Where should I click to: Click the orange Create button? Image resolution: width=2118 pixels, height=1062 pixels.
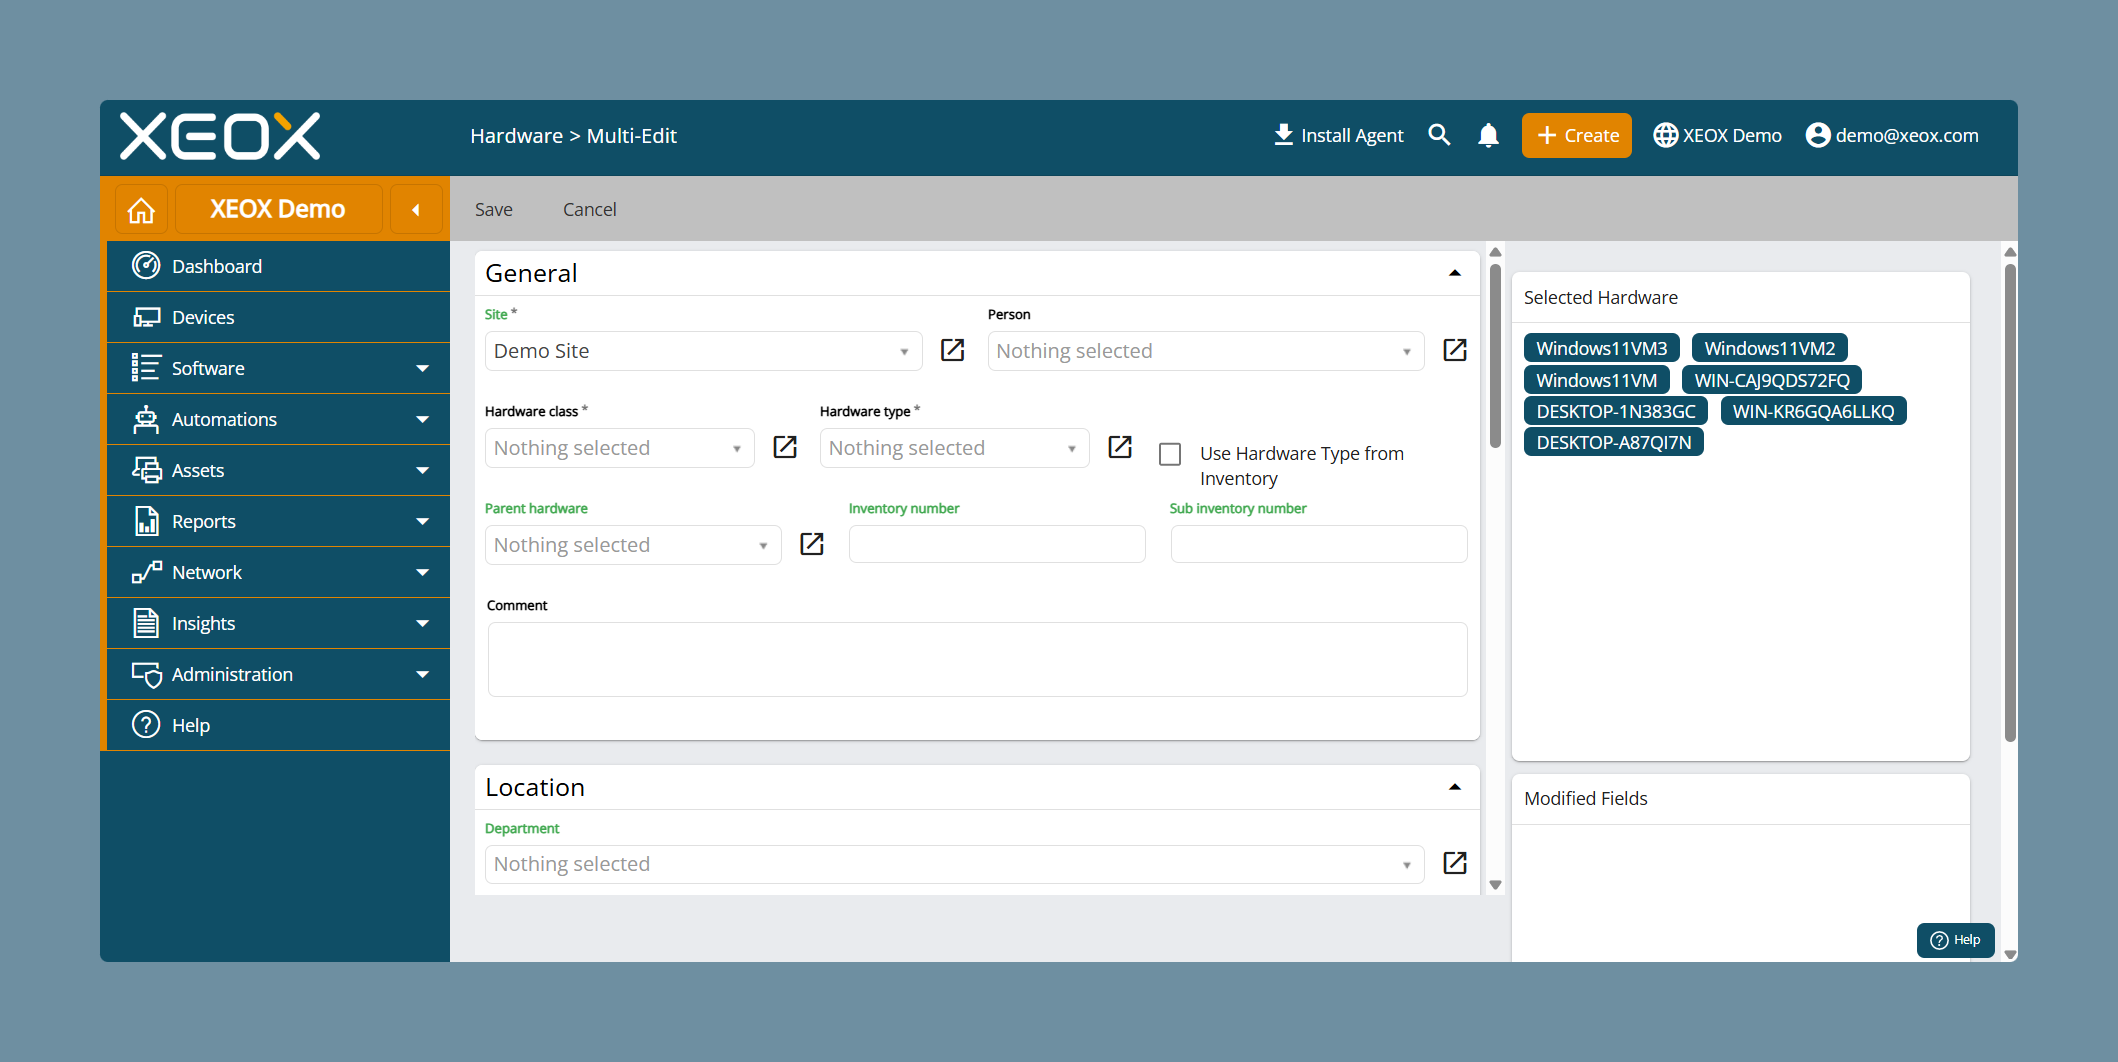pos(1577,135)
